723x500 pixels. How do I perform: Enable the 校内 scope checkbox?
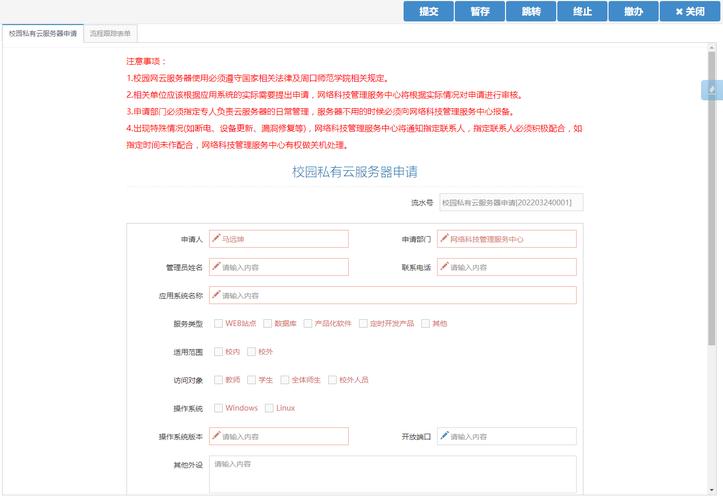pos(219,351)
